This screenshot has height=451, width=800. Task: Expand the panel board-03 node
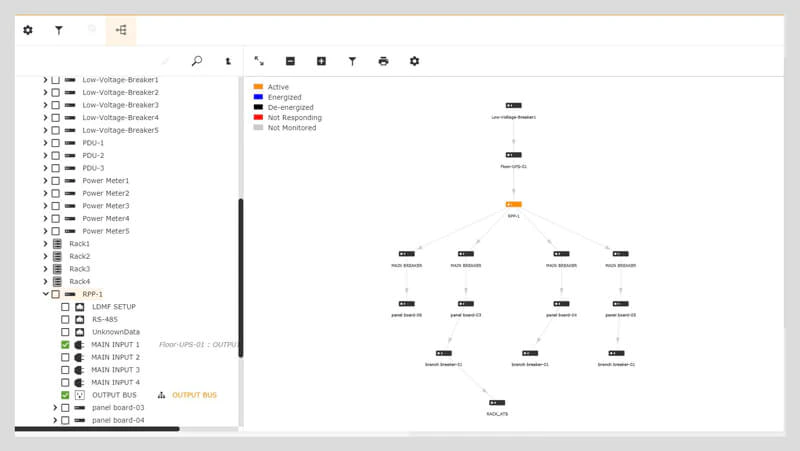[x=55, y=408]
